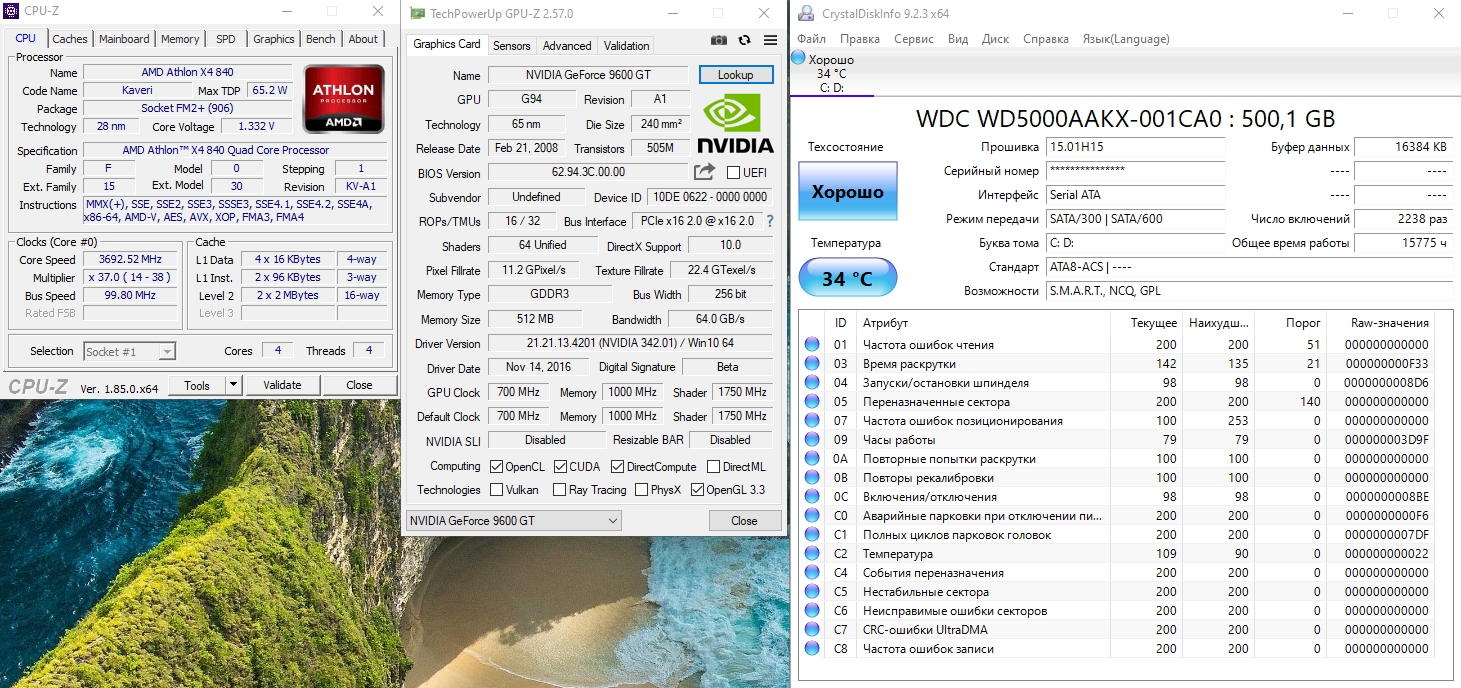
Task: Click the Прошивка 15.01H15 field
Action: tap(1135, 147)
